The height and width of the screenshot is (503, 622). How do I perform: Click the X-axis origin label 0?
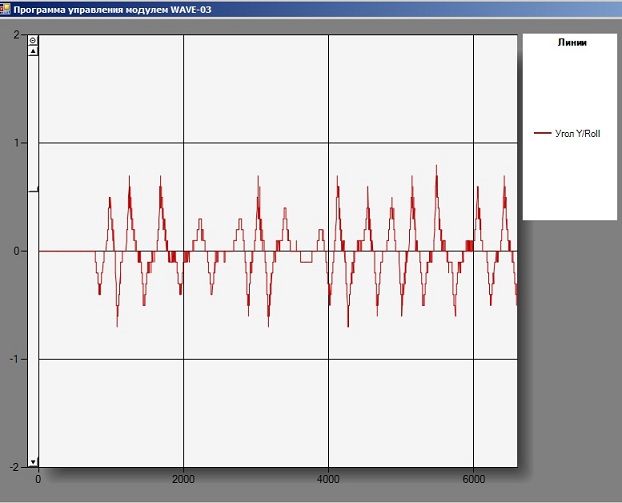click(38, 479)
